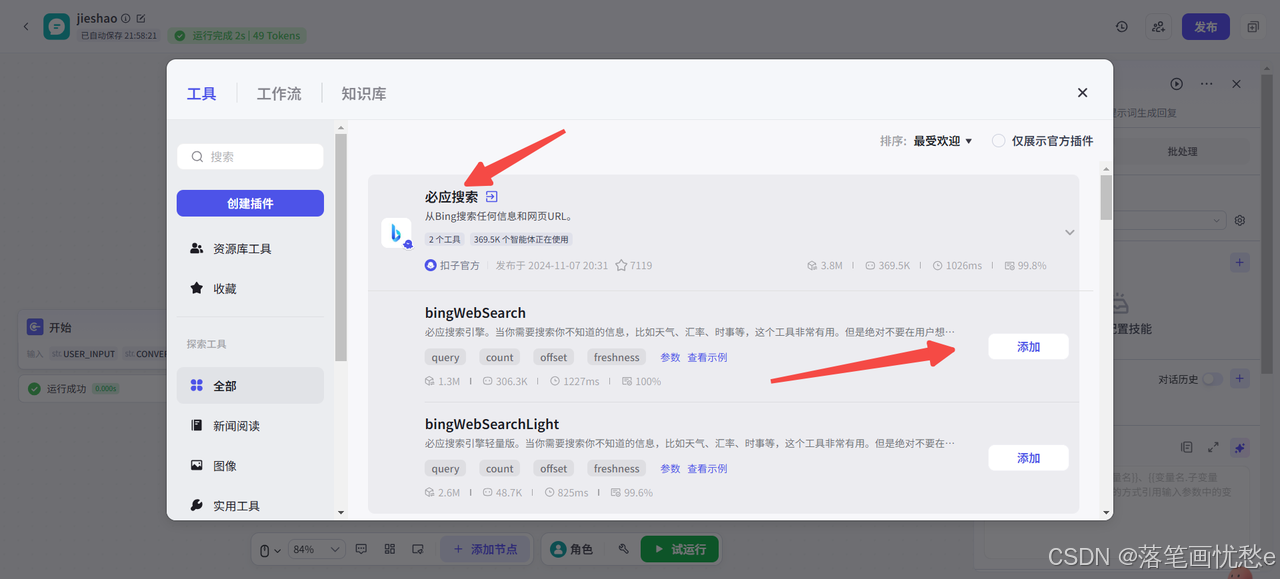The height and width of the screenshot is (579, 1280).
Task: Click the 图像 picture icon
Action: point(196,465)
